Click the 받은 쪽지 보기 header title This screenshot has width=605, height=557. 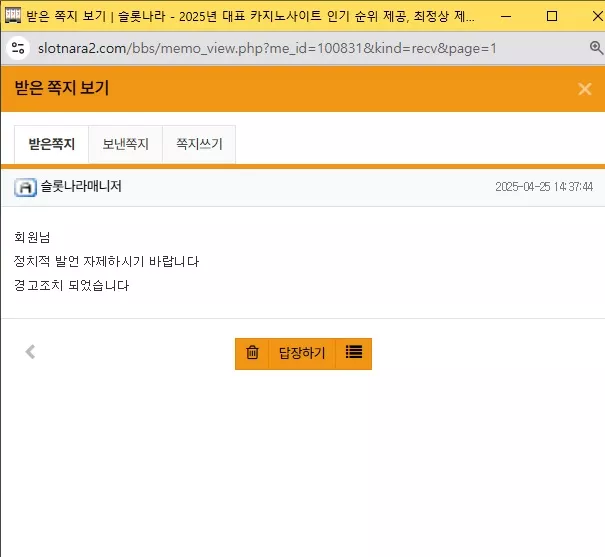point(62,88)
